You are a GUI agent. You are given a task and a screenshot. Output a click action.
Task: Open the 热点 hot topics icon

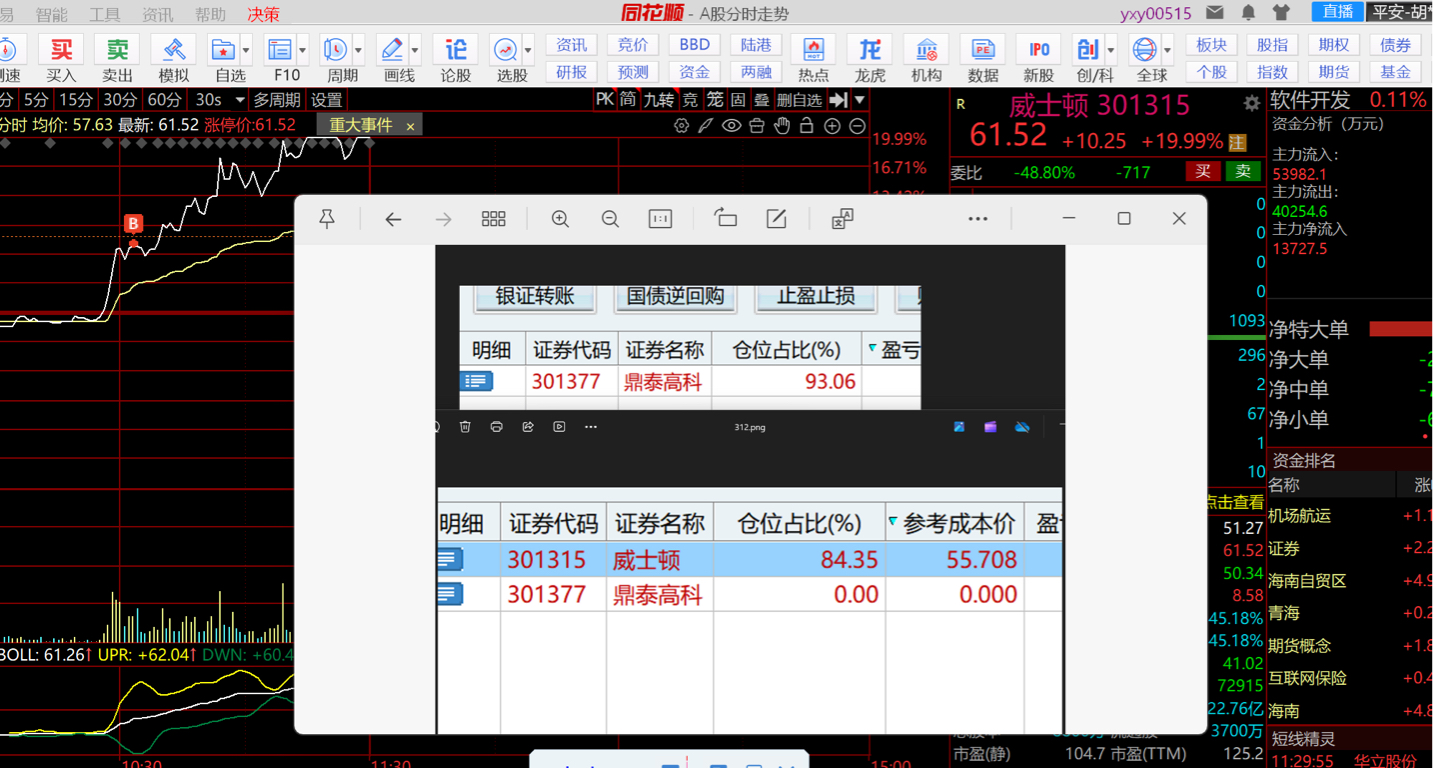pos(813,50)
